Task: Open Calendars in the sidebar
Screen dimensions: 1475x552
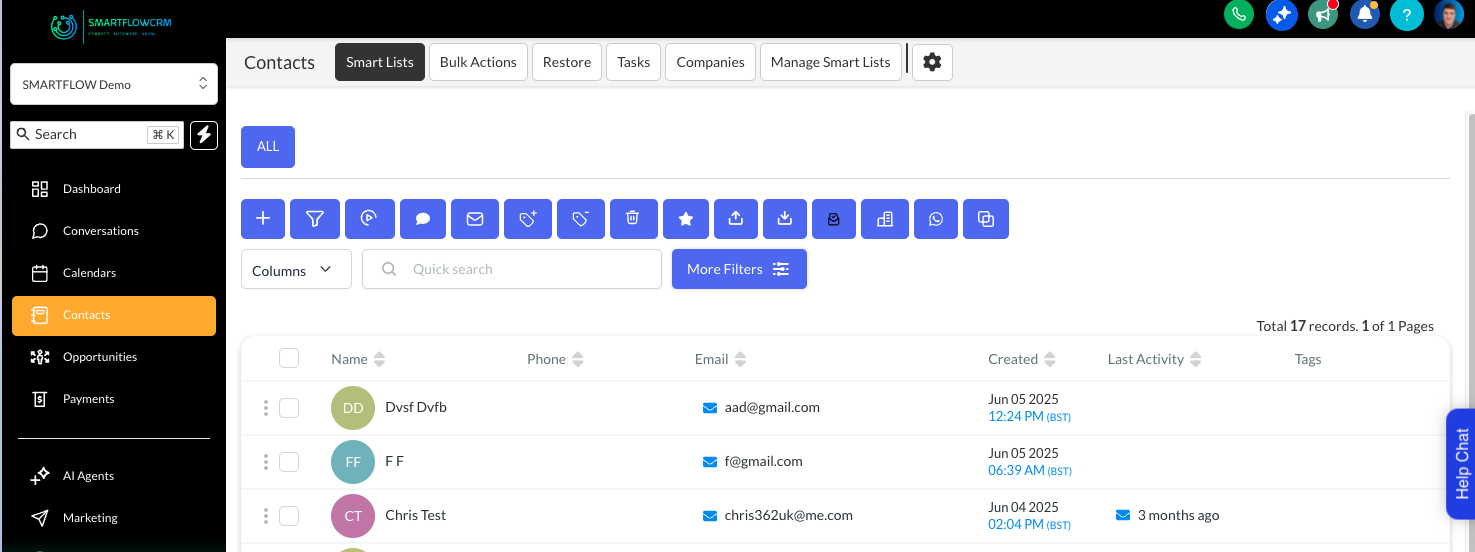Action: coord(114,273)
